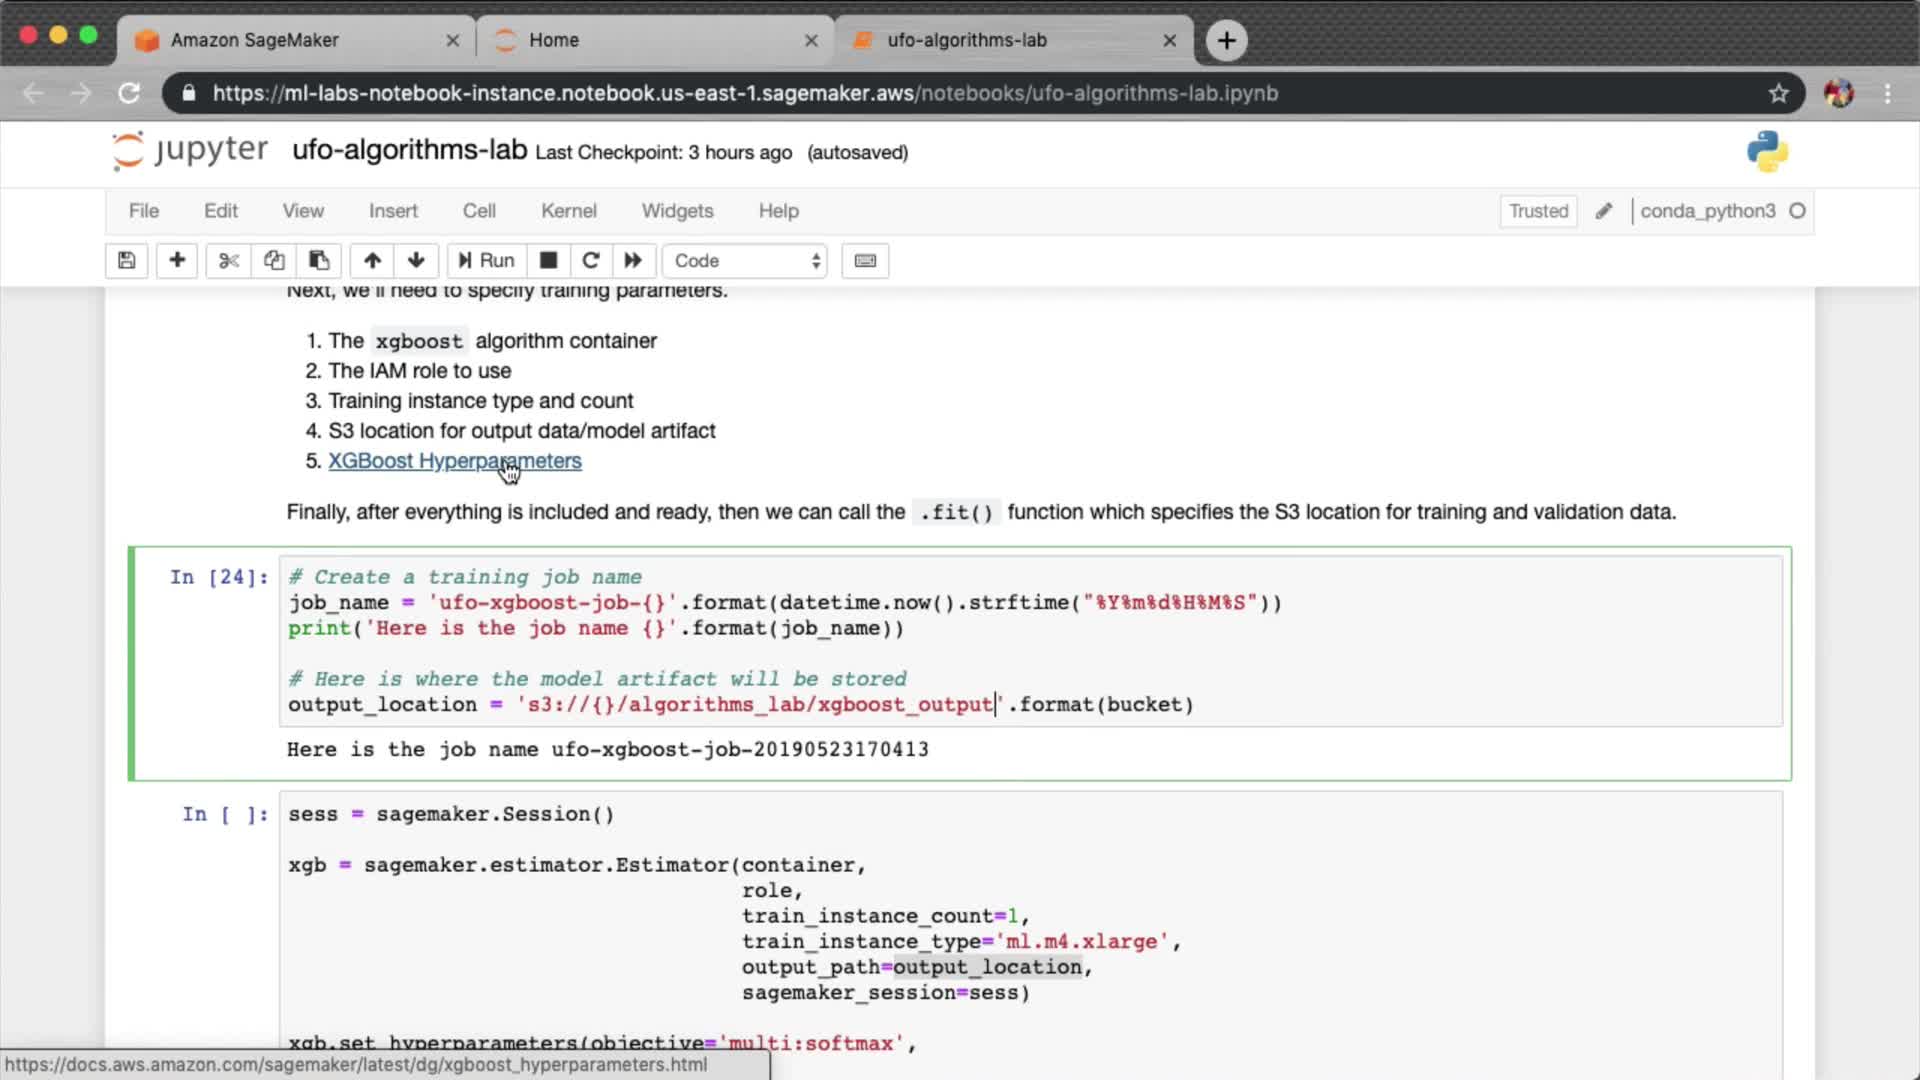Image resolution: width=1920 pixels, height=1080 pixels.
Task: Click the browser address bar URL
Action: 745,93
